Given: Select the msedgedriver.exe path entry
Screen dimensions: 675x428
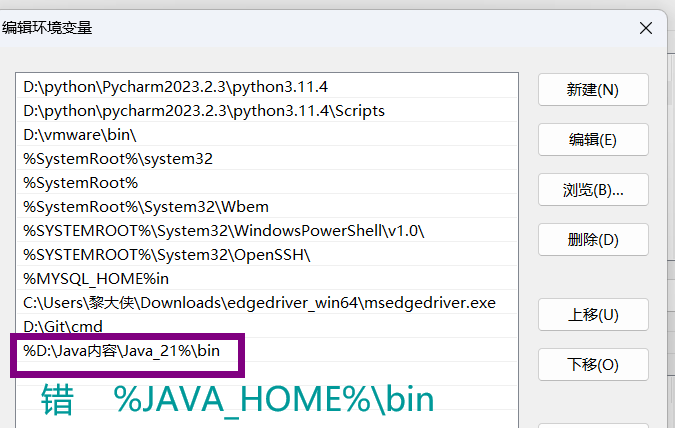Looking at the screenshot, I should tap(266, 303).
